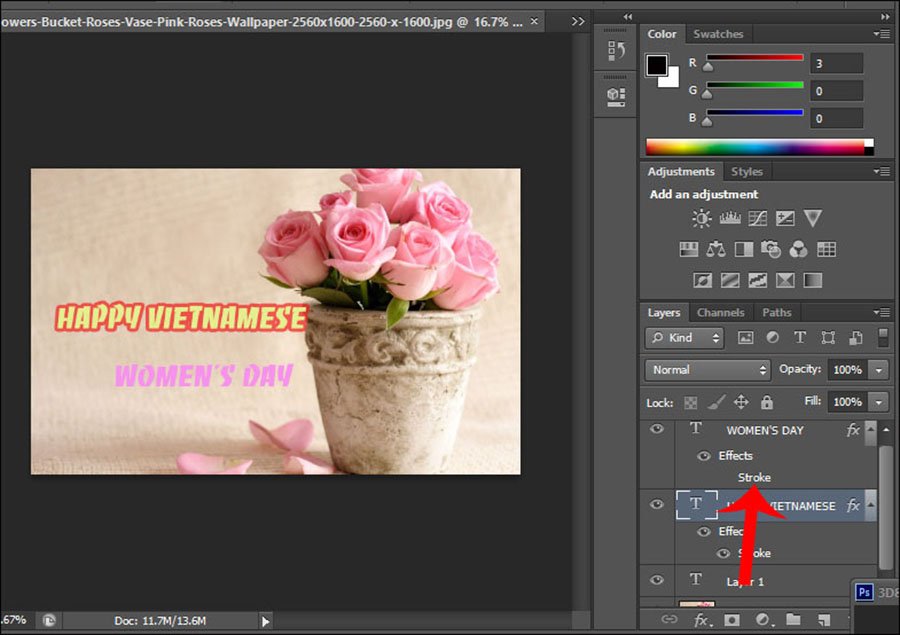Image resolution: width=900 pixels, height=635 pixels.
Task: Add a Curves adjustment
Action: pos(757,218)
